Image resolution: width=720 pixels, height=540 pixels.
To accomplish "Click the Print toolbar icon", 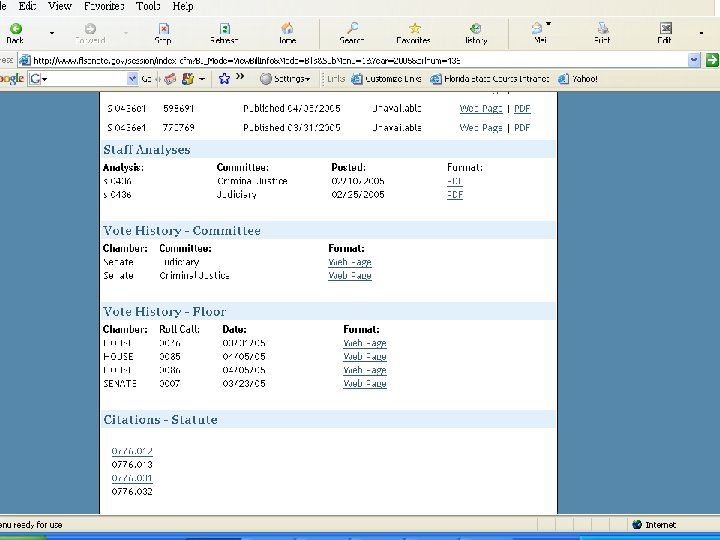I will 602,32.
